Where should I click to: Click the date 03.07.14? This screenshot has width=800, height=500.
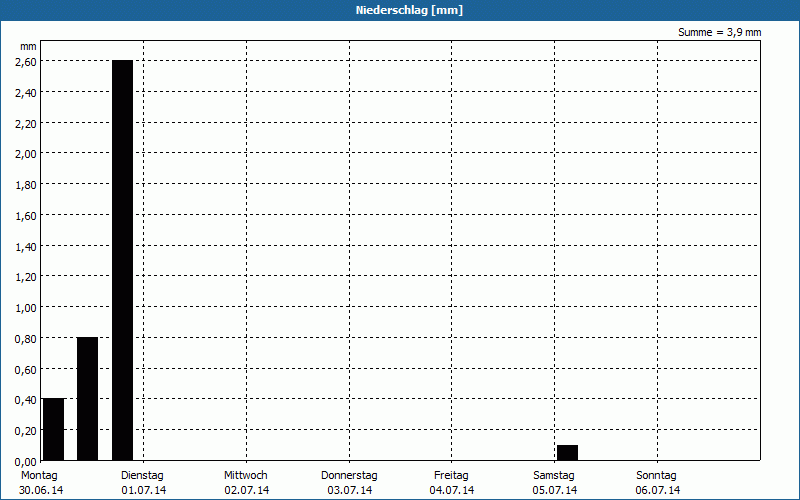coord(350,491)
